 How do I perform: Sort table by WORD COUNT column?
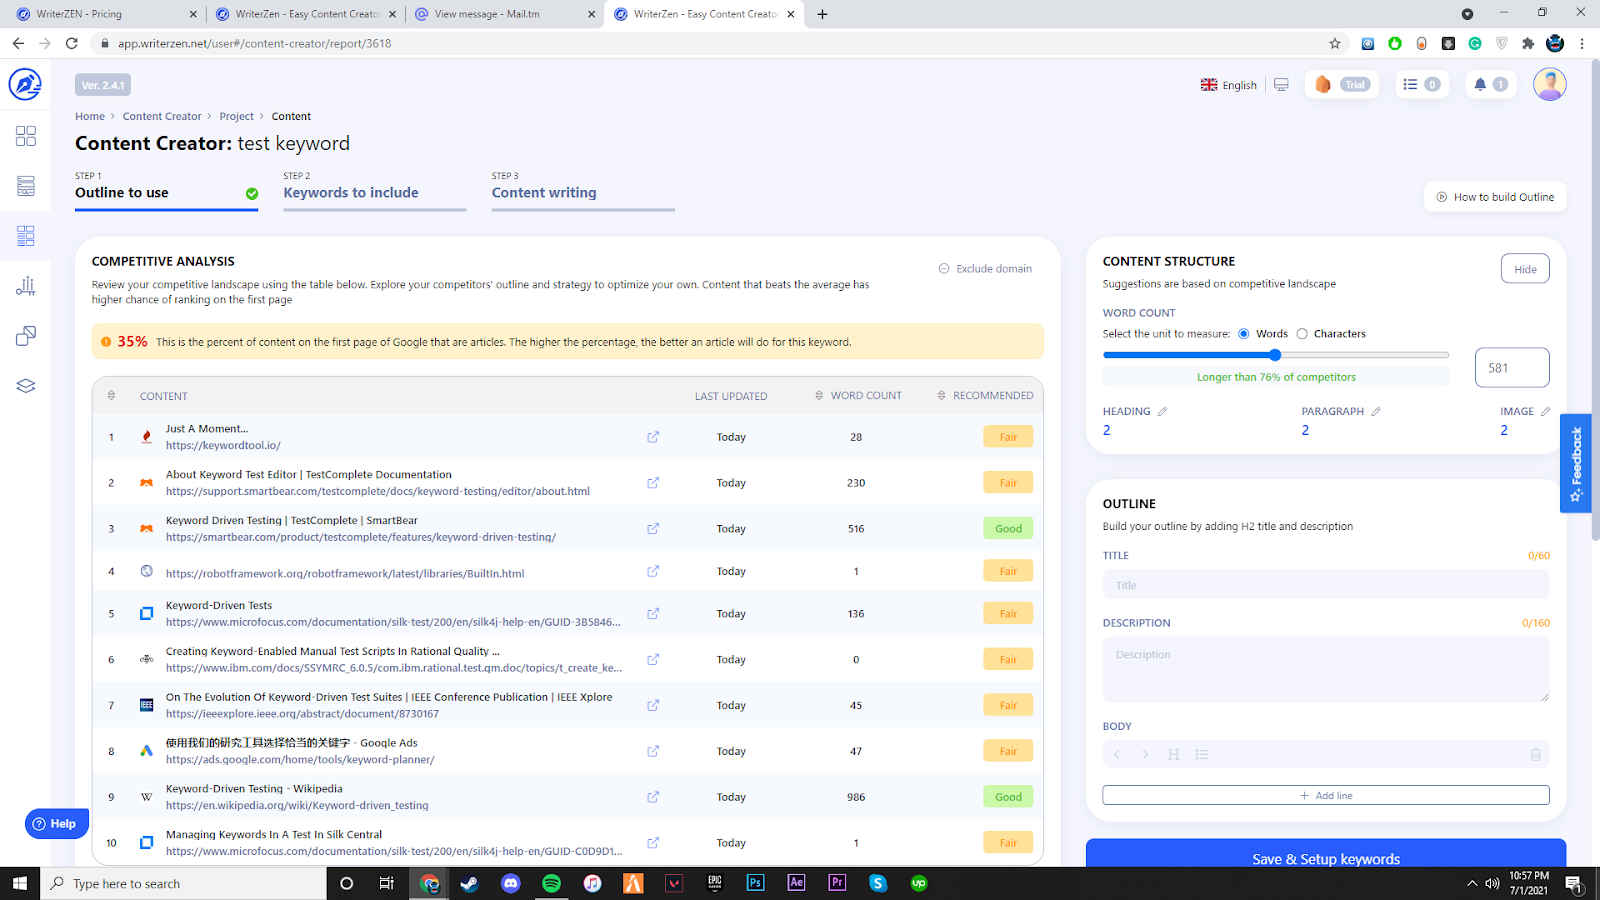858,396
